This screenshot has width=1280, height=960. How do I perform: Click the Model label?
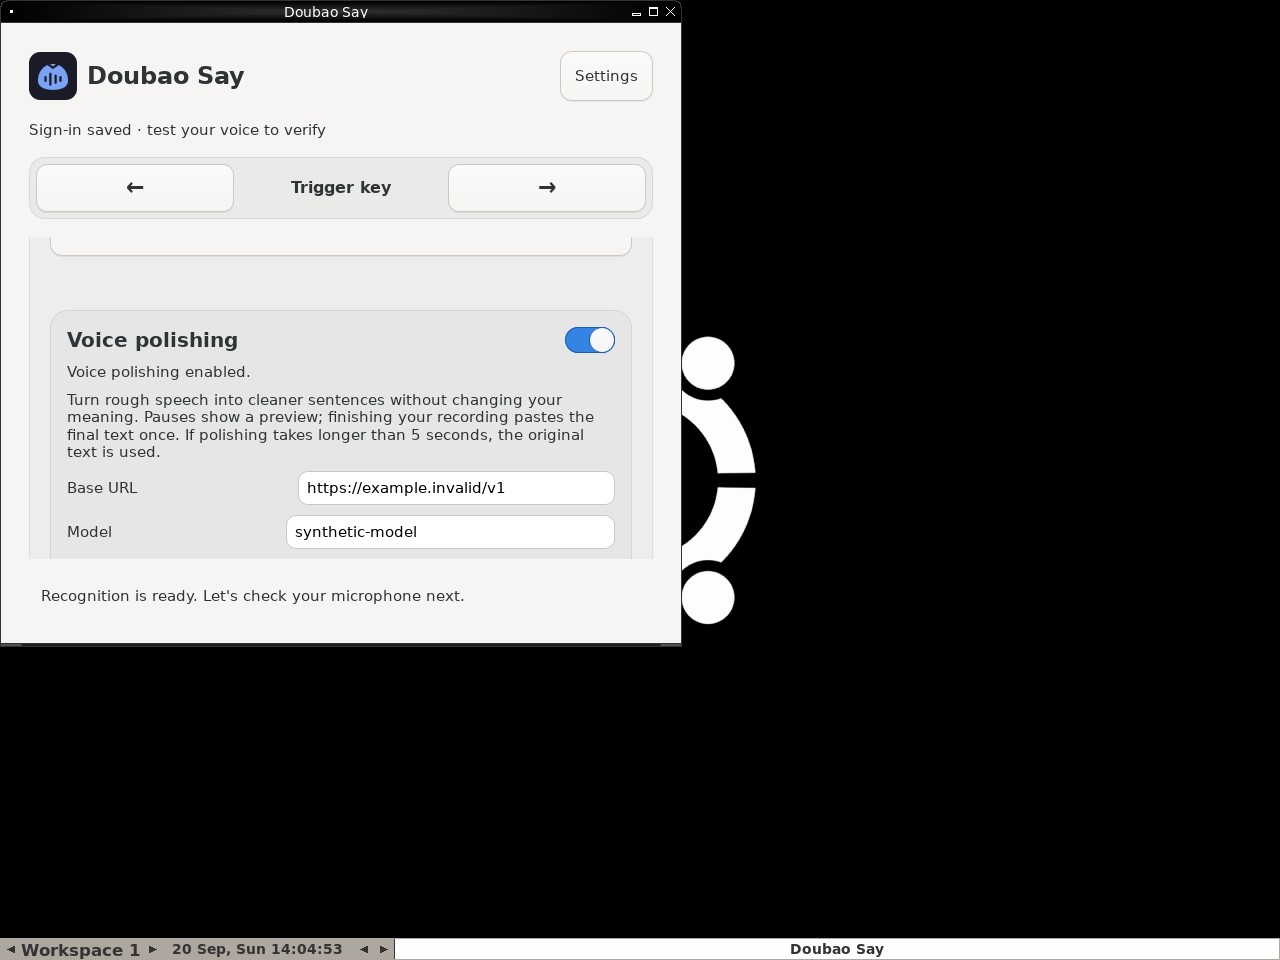tap(89, 532)
